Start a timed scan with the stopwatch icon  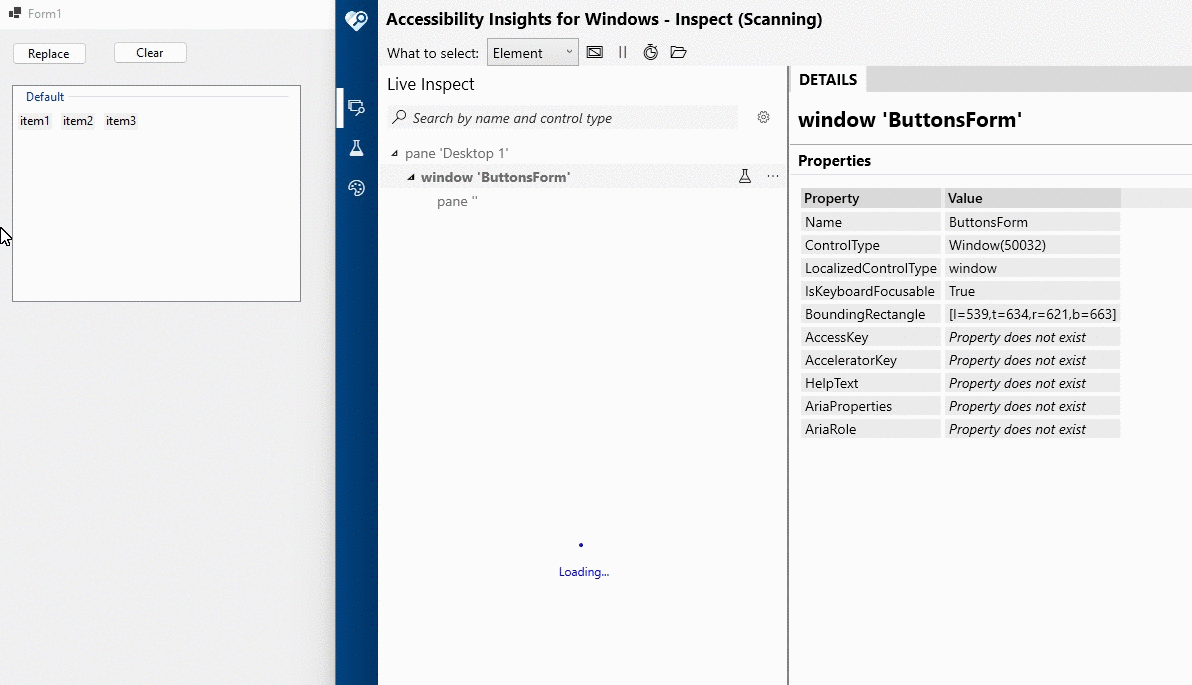tap(651, 52)
